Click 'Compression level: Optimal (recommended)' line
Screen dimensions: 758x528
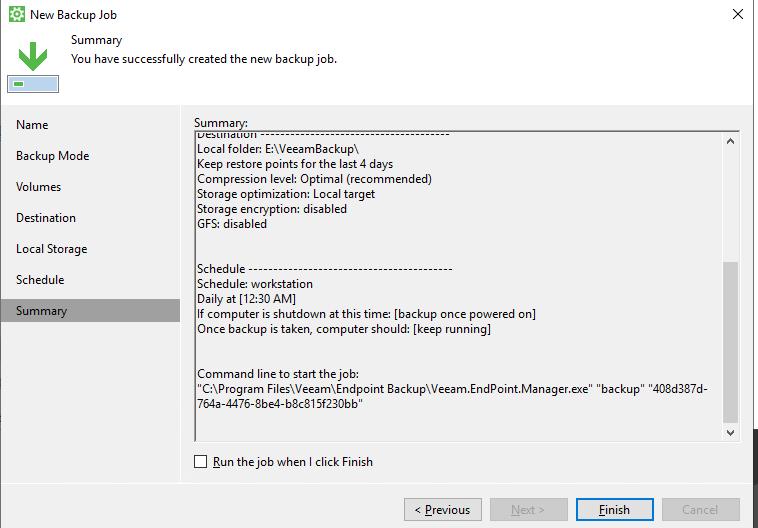click(314, 179)
